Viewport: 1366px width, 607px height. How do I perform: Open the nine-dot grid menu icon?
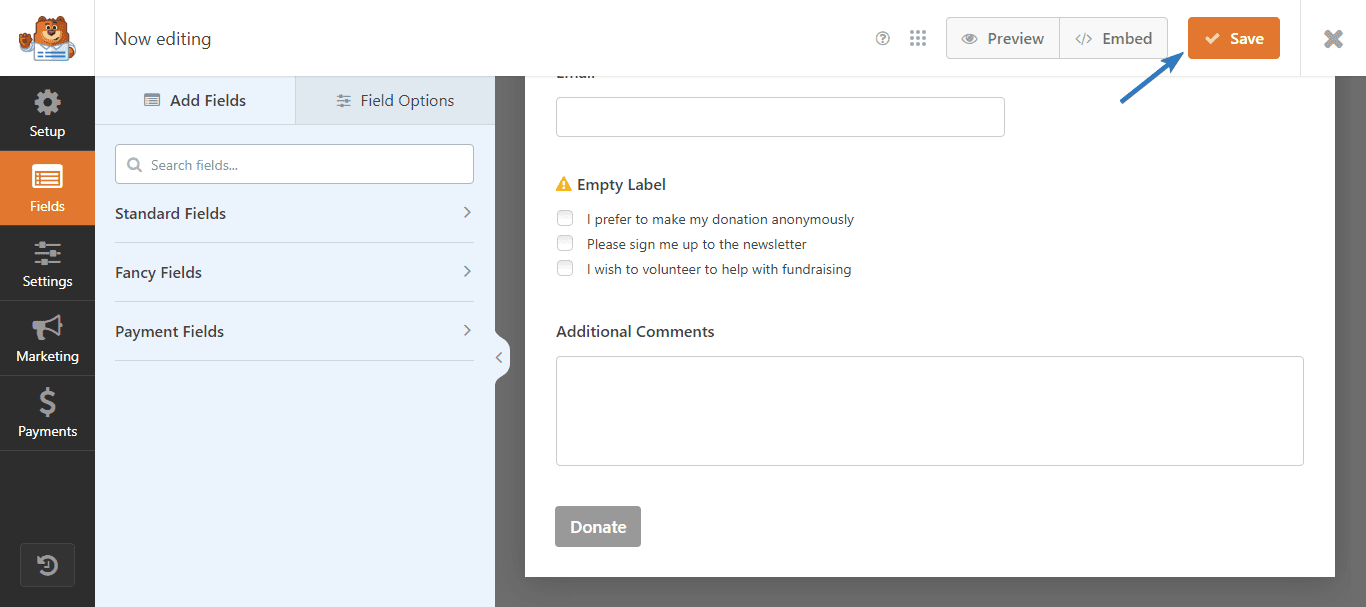(x=918, y=38)
